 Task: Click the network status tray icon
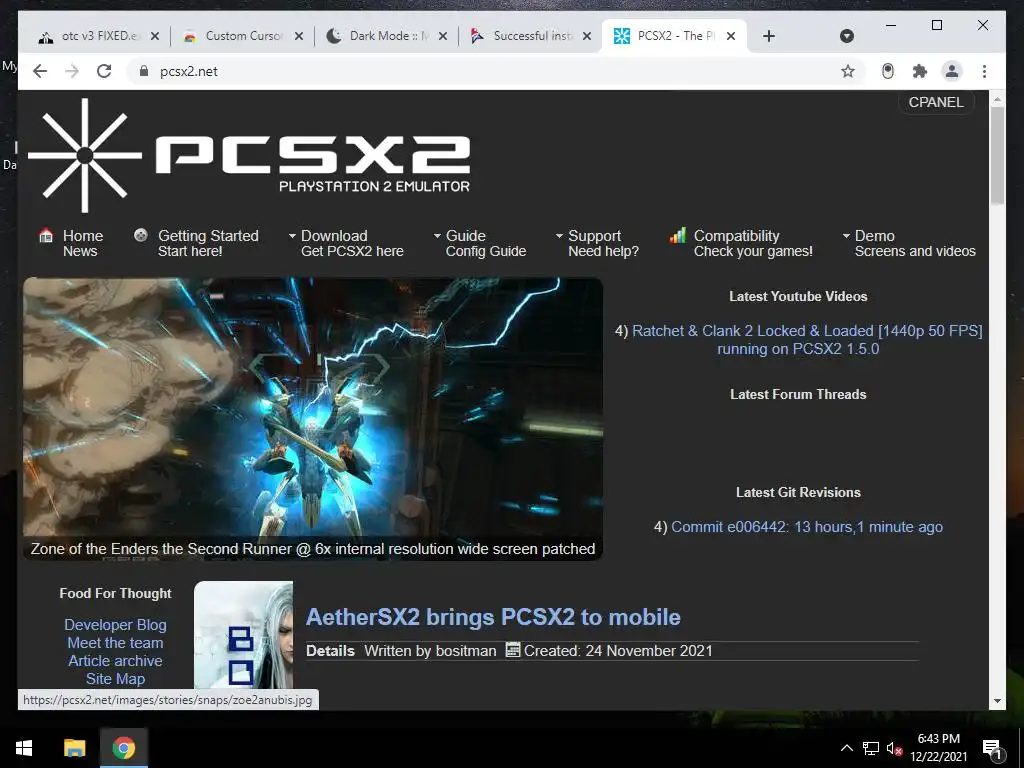click(871, 748)
